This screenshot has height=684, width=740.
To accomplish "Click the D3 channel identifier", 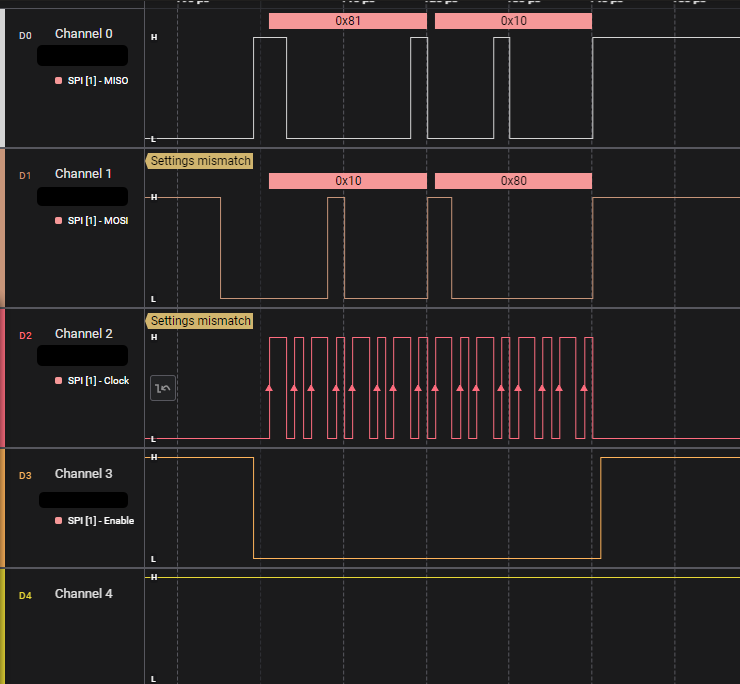I will coord(25,475).
